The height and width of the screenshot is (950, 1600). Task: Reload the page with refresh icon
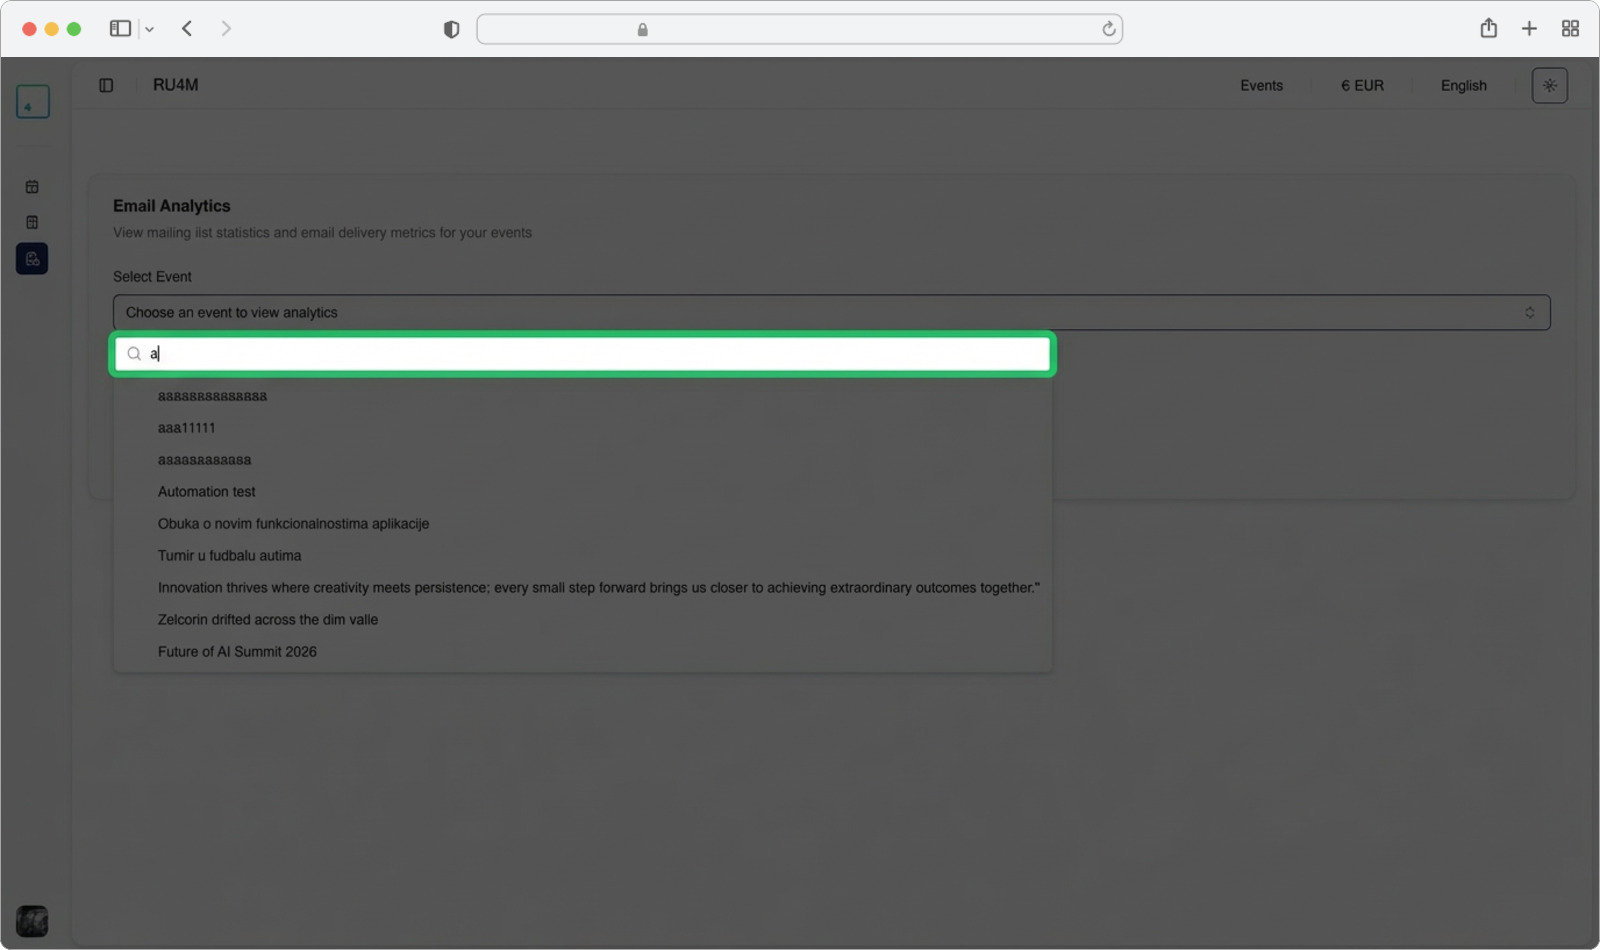(x=1108, y=30)
